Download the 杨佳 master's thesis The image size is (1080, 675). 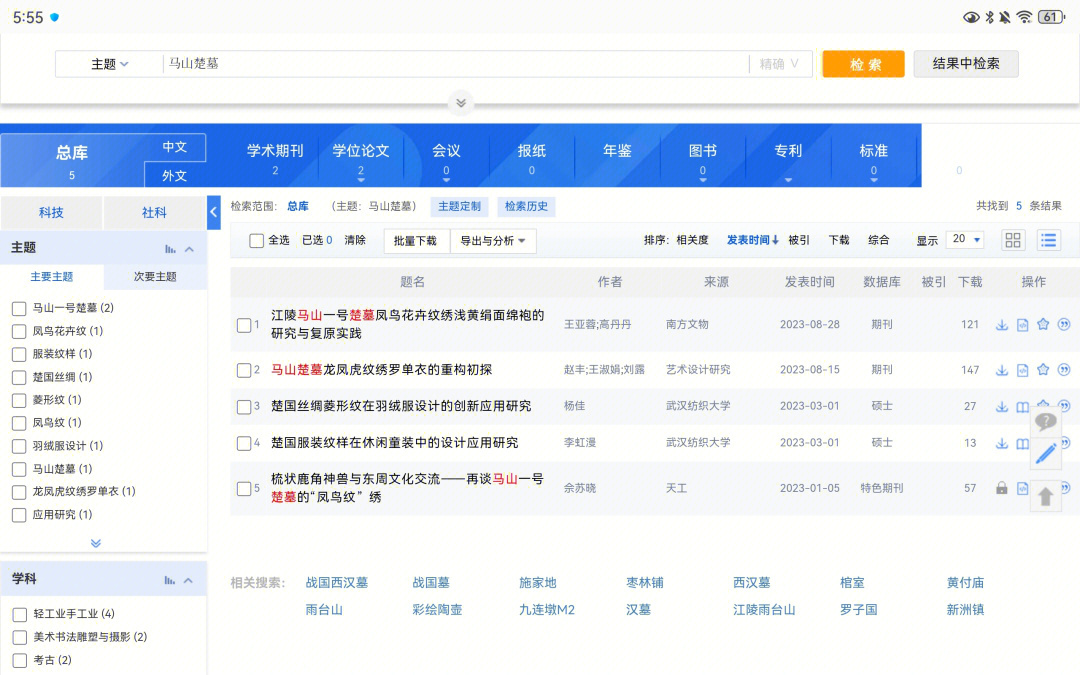[1001, 406]
